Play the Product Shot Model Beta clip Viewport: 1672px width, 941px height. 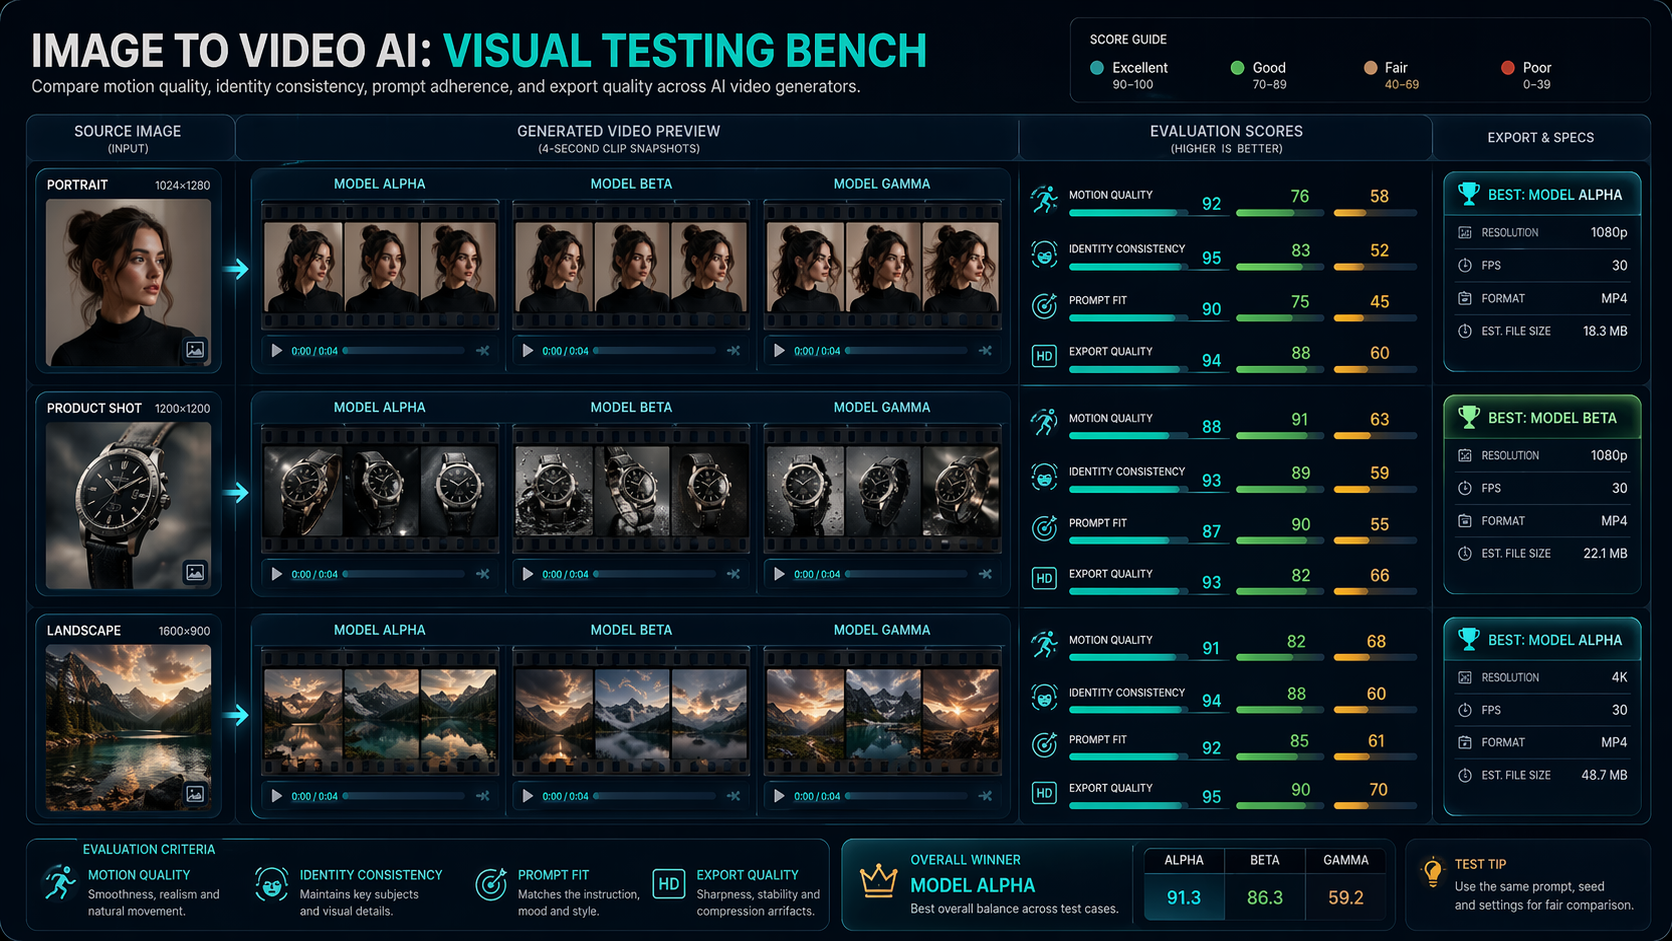pos(528,574)
